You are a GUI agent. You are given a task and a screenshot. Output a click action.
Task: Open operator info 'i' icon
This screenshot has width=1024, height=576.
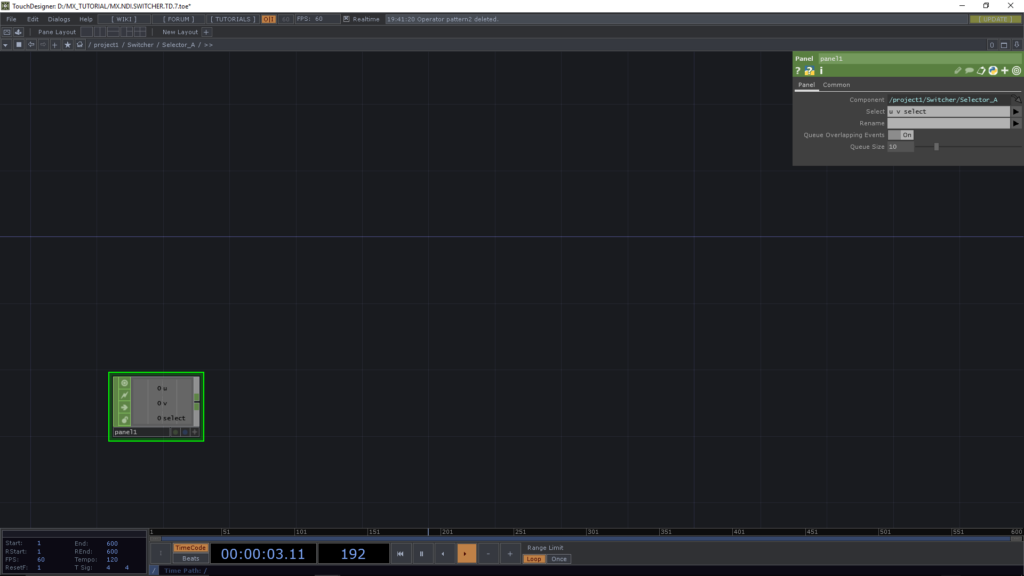pyautogui.click(x=821, y=71)
